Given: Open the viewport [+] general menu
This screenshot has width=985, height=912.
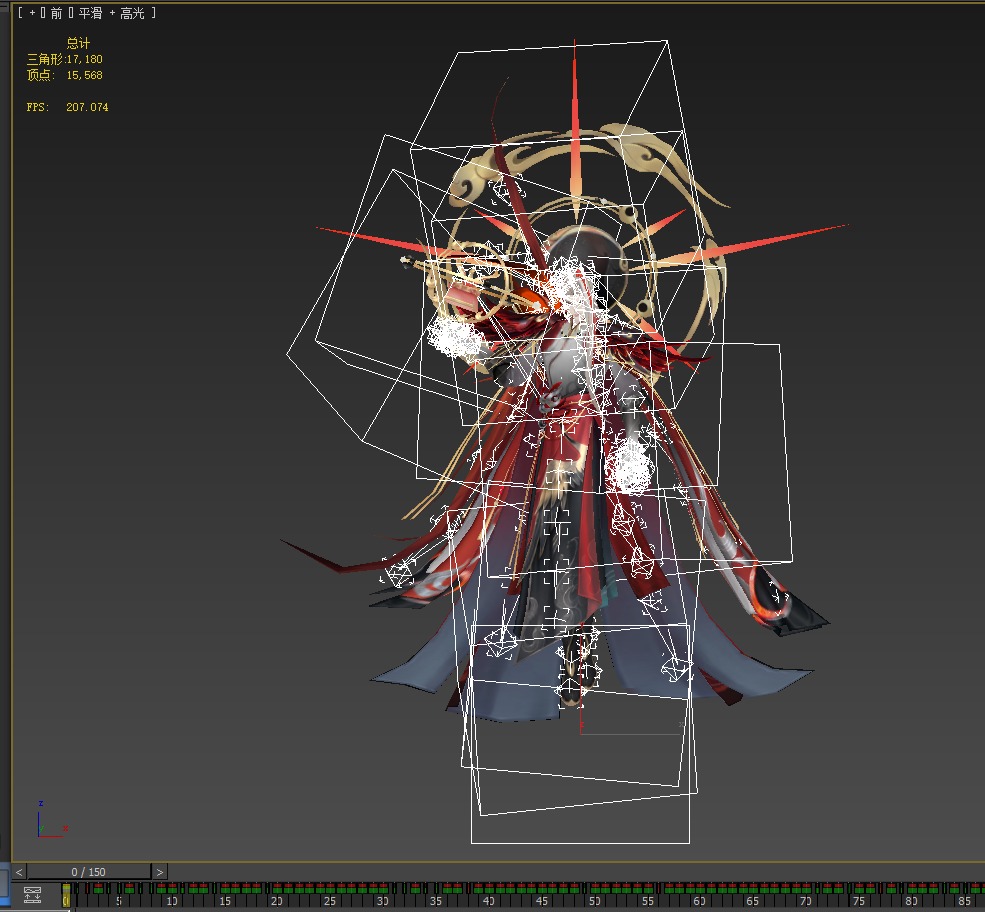Looking at the screenshot, I should pyautogui.click(x=32, y=13).
